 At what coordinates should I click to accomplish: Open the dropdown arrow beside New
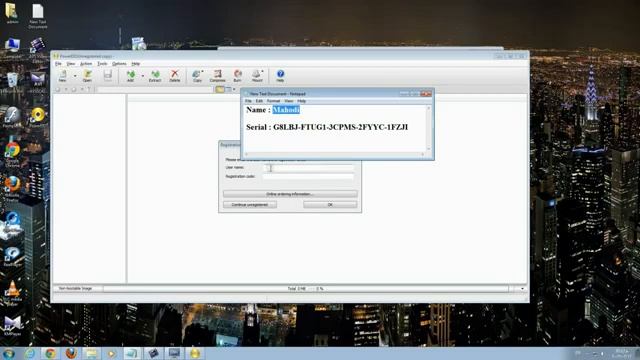tap(75, 76)
